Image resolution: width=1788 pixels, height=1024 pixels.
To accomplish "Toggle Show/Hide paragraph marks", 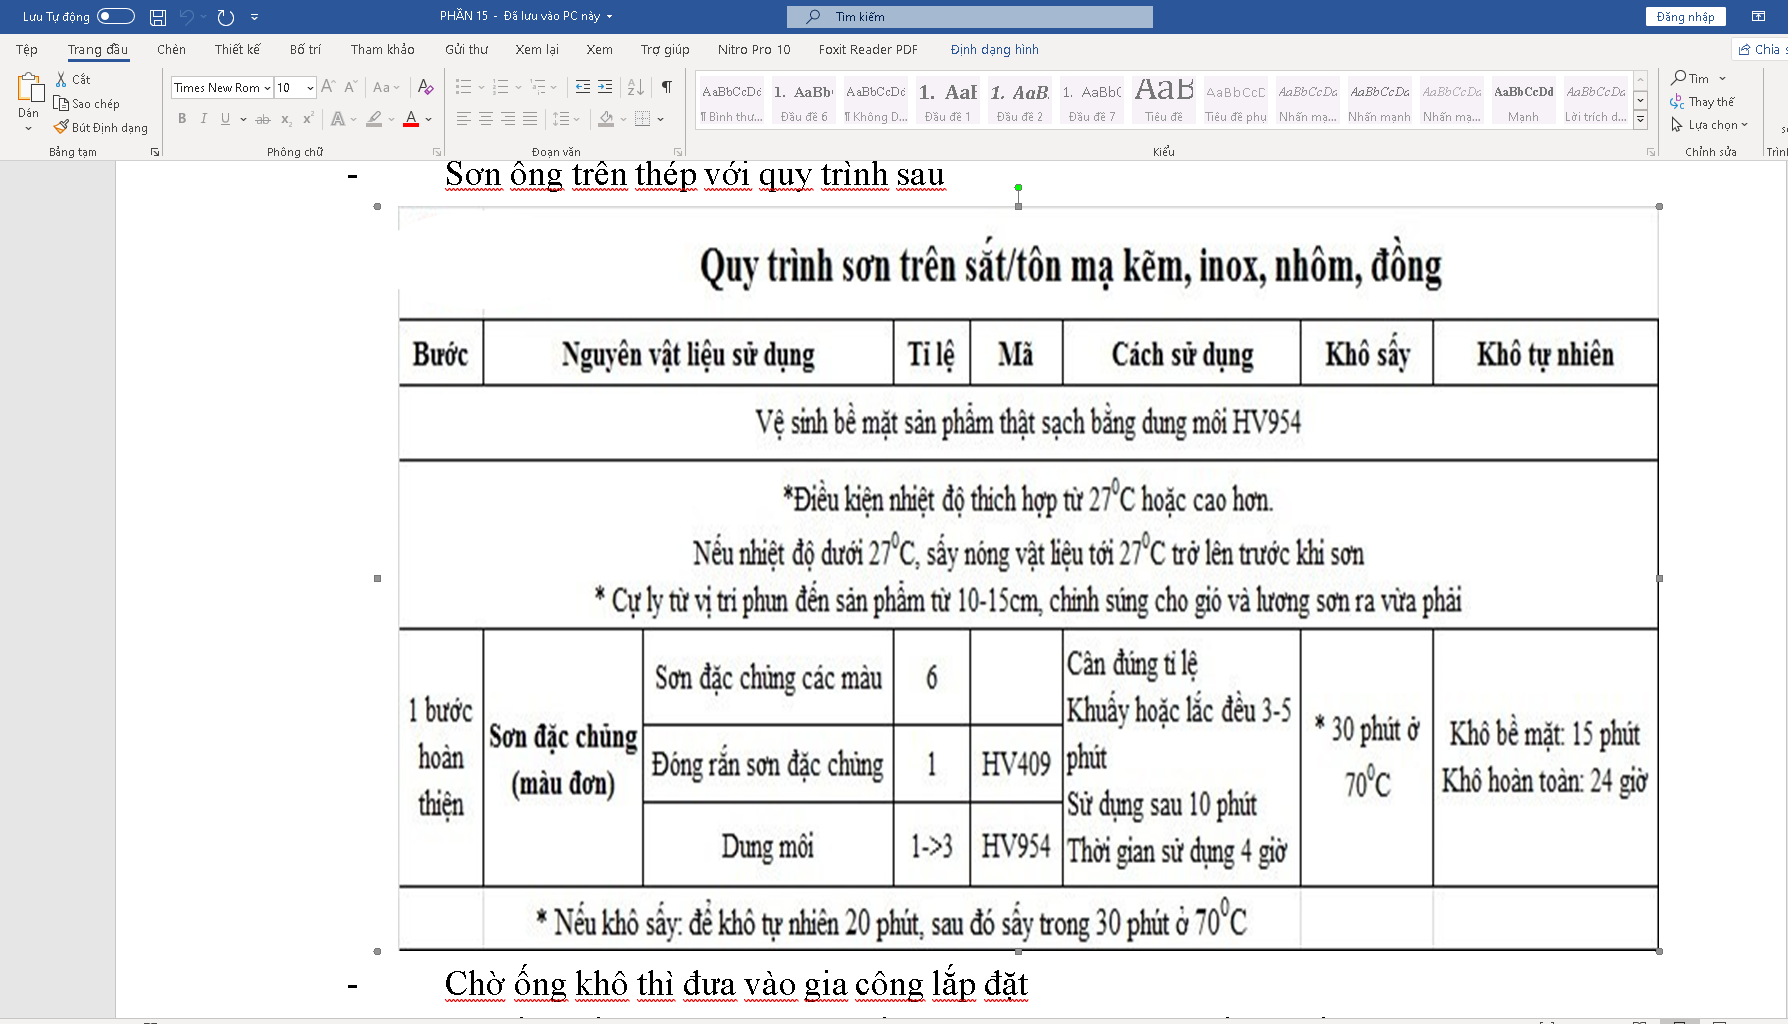I will click(667, 87).
